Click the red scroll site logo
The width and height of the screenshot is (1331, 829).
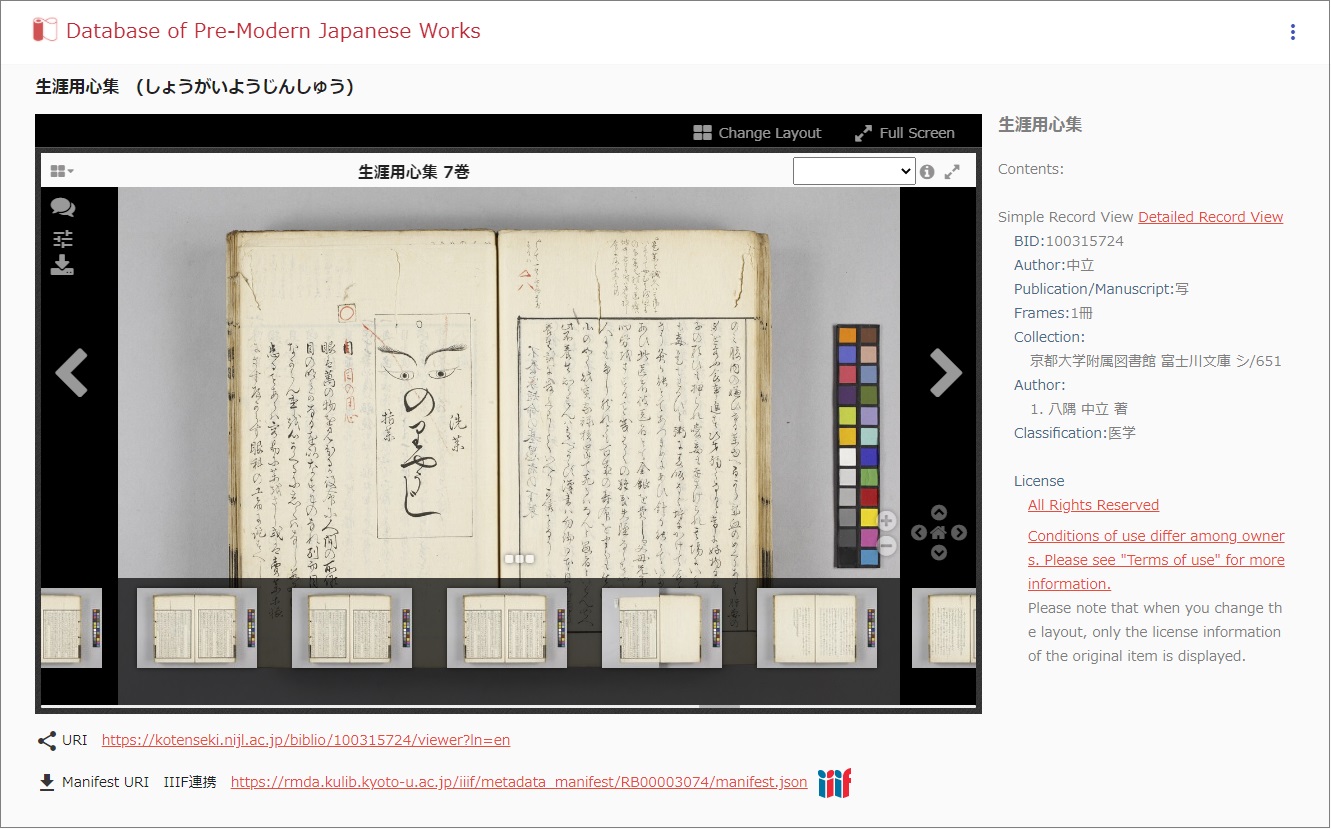coord(44,30)
